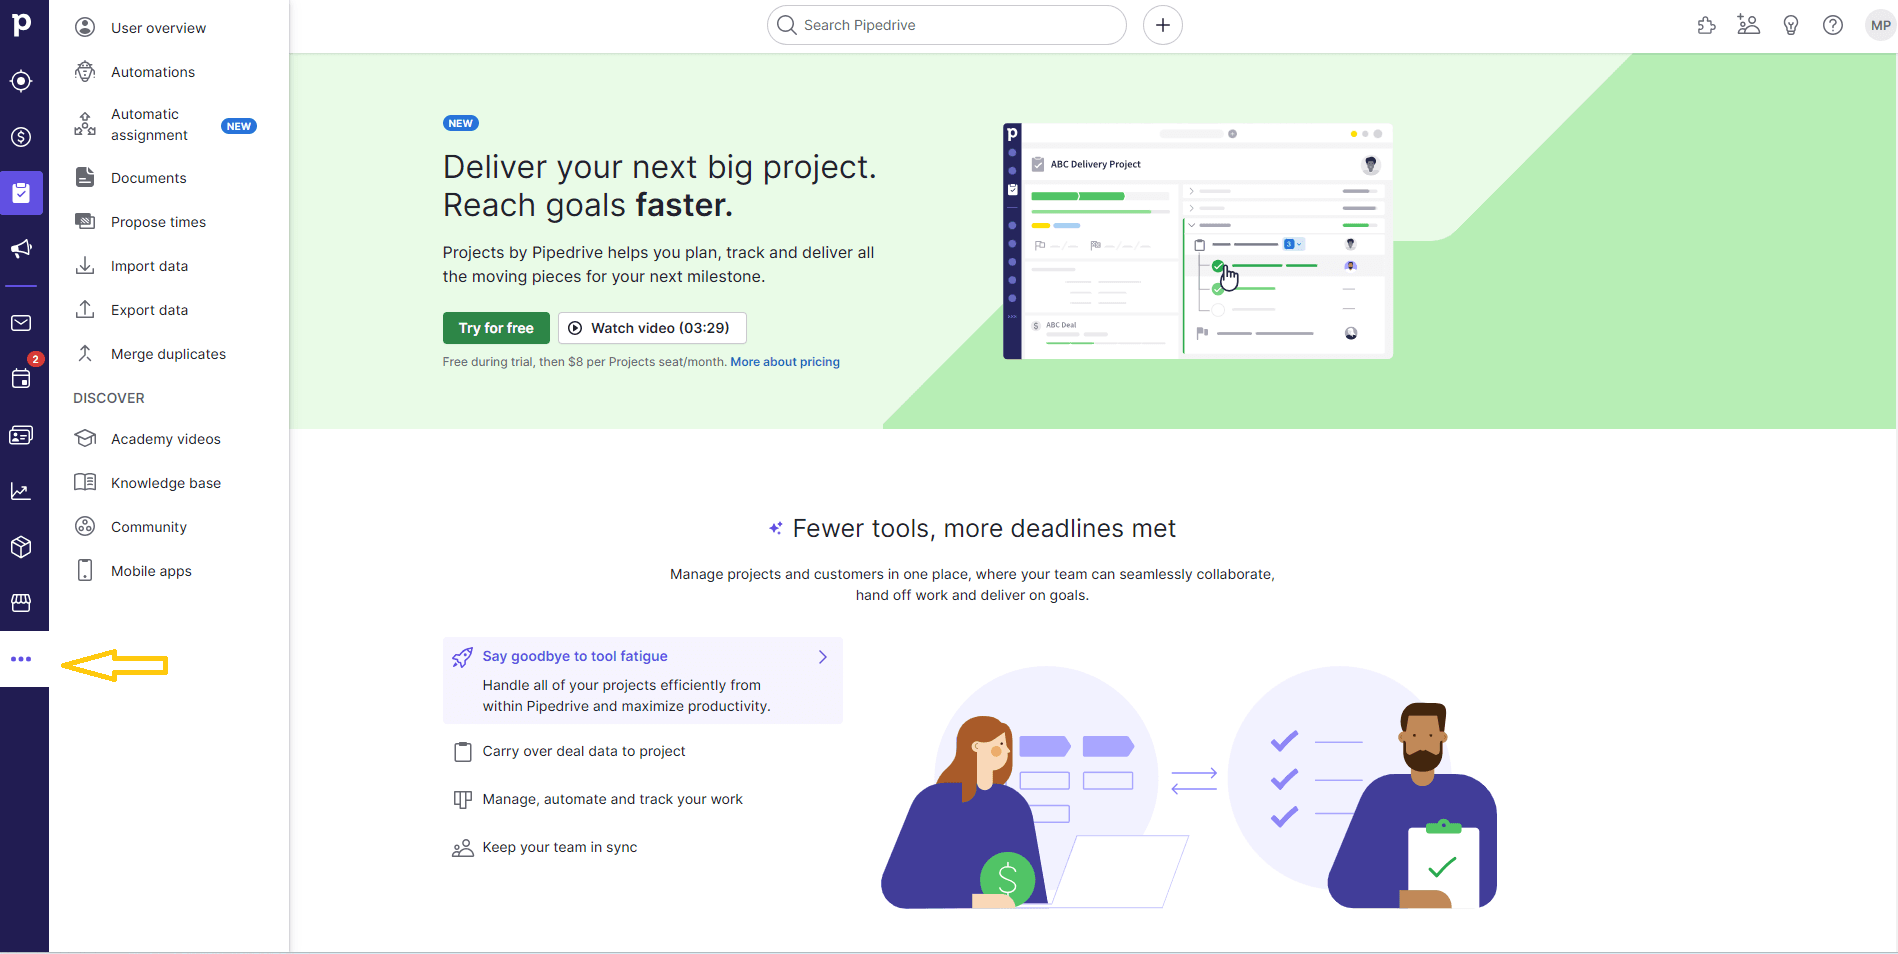Click the Documents text label
Viewport: 1898px width, 954px height.
(149, 178)
